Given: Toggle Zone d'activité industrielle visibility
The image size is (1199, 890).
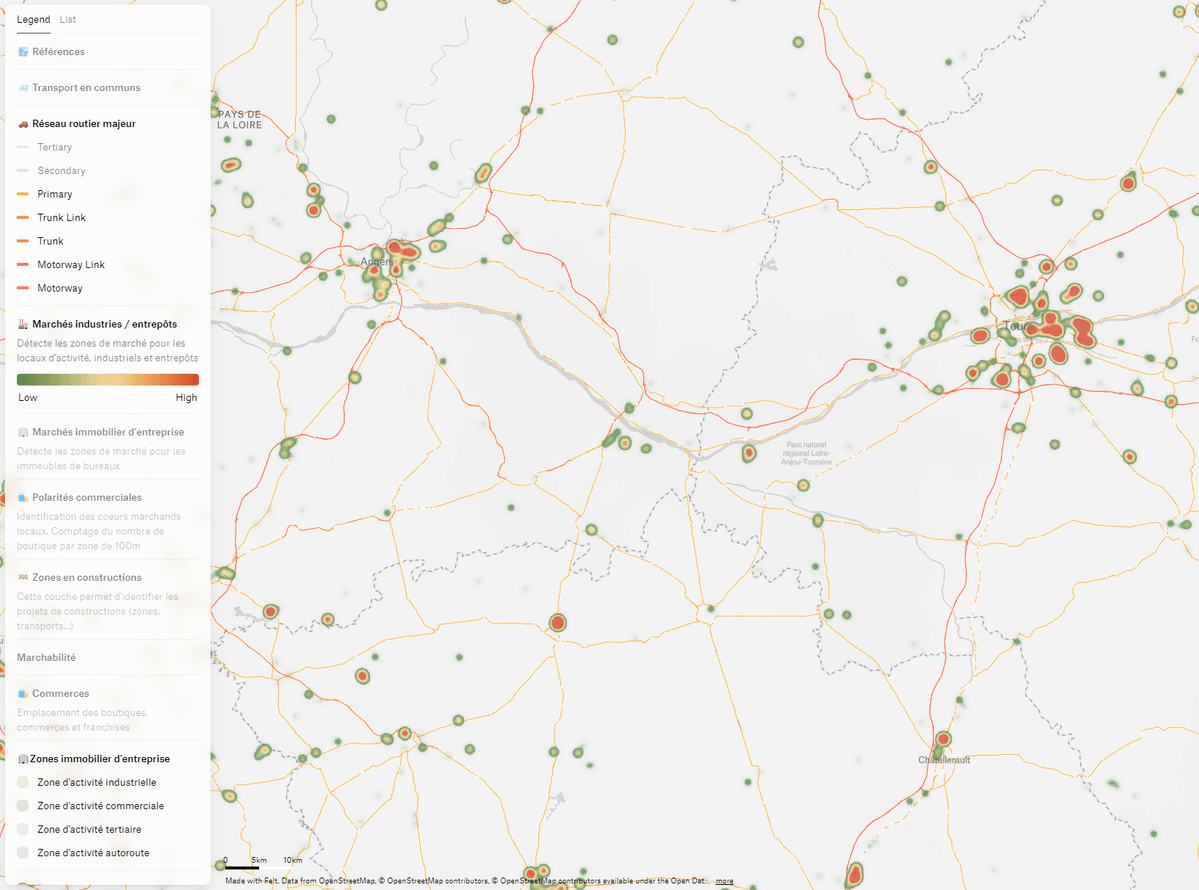Looking at the screenshot, I should [x=22, y=782].
